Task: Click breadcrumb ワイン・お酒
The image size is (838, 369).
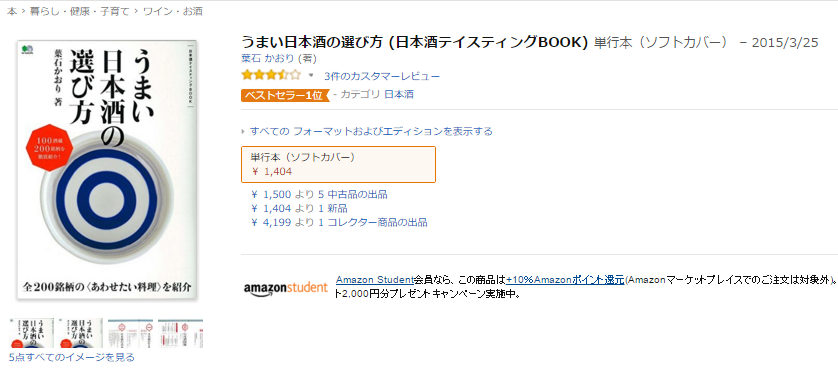Action: pyautogui.click(x=173, y=11)
